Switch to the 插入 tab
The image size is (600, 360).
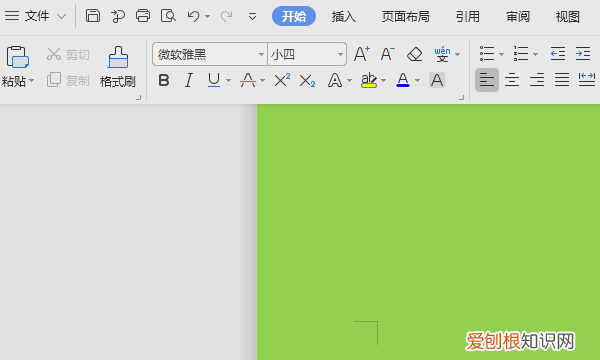coord(343,16)
